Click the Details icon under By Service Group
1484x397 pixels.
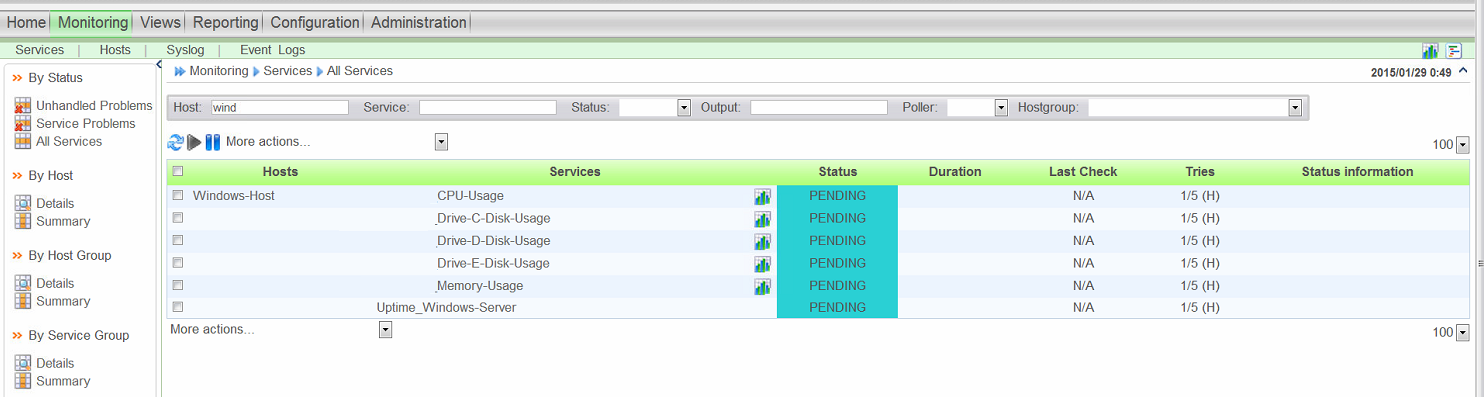click(23, 364)
